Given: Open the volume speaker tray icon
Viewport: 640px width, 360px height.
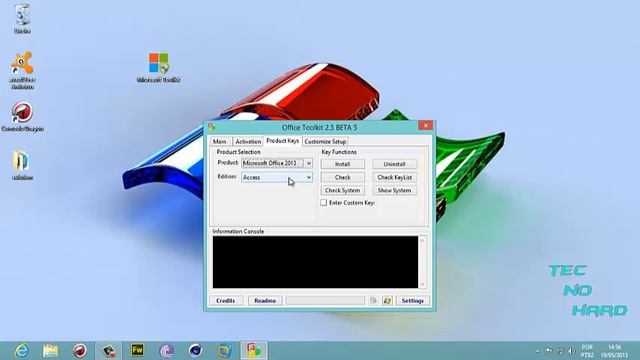Looking at the screenshot, I should click(571, 351).
